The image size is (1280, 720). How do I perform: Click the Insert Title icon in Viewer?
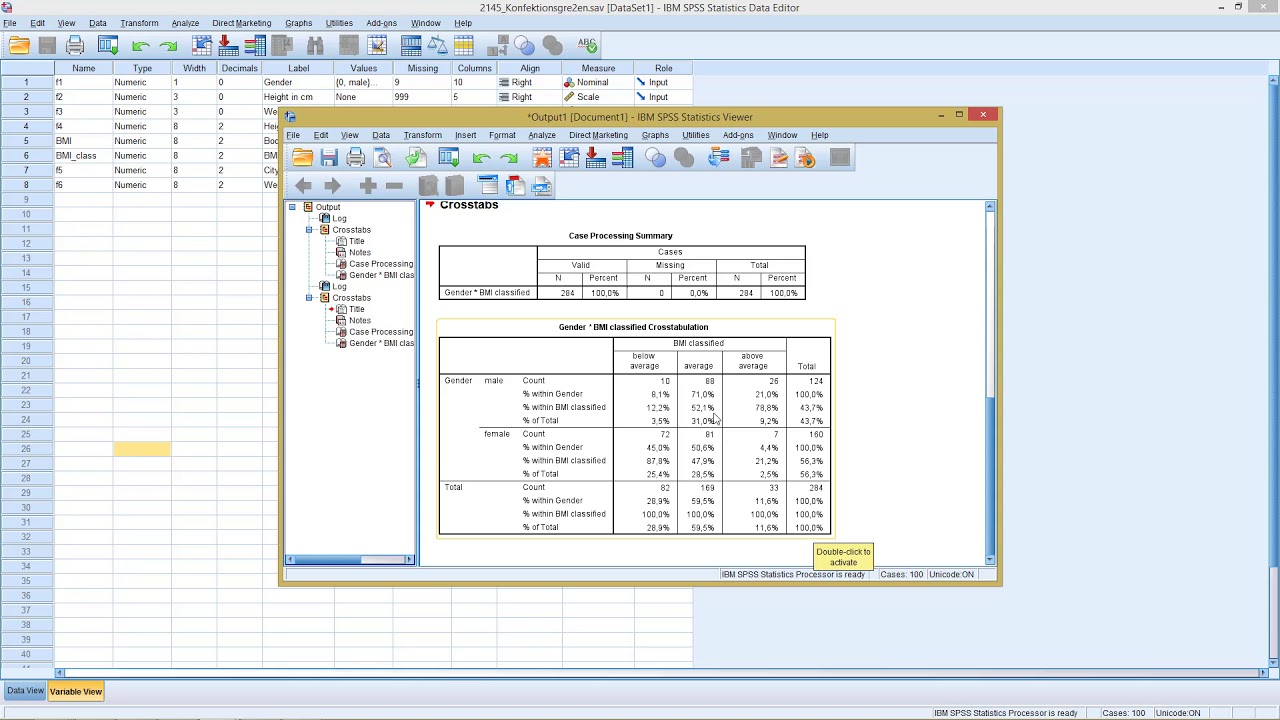pos(515,186)
